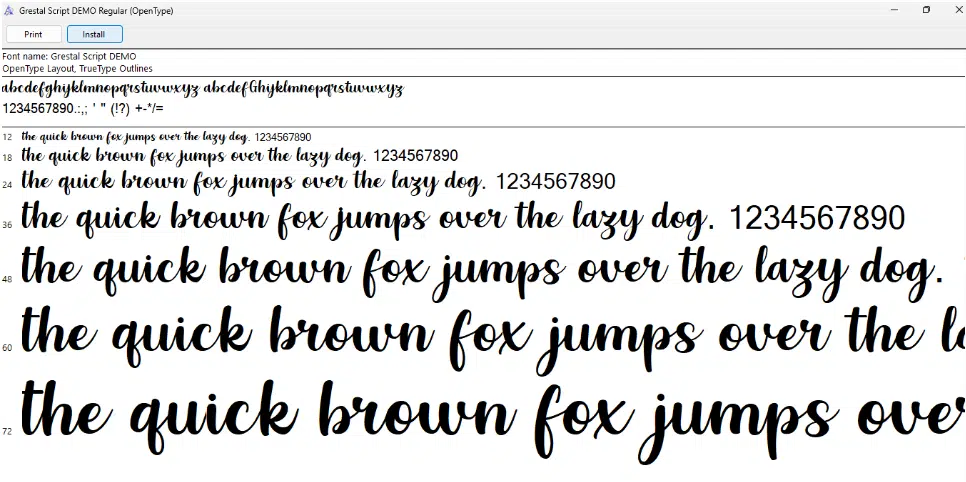Viewport: 966px width, 482px height.
Task: Click the 48 point size label
Action: pos(7,280)
